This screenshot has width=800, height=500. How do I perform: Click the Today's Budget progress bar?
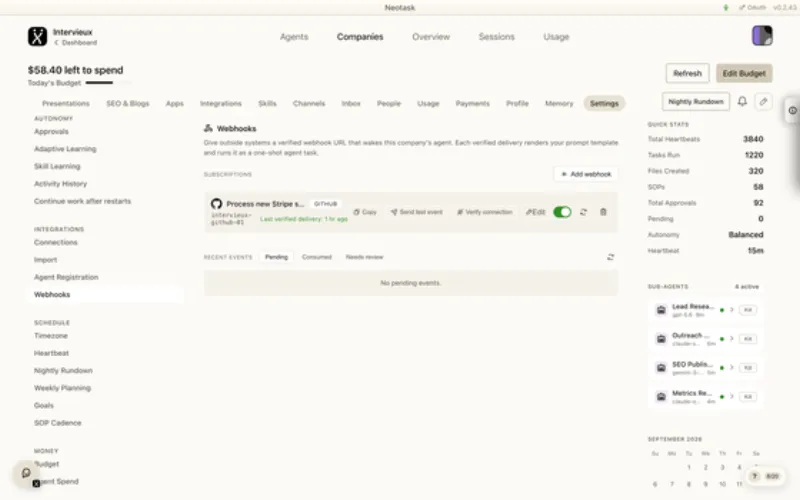pyautogui.click(x=108, y=83)
